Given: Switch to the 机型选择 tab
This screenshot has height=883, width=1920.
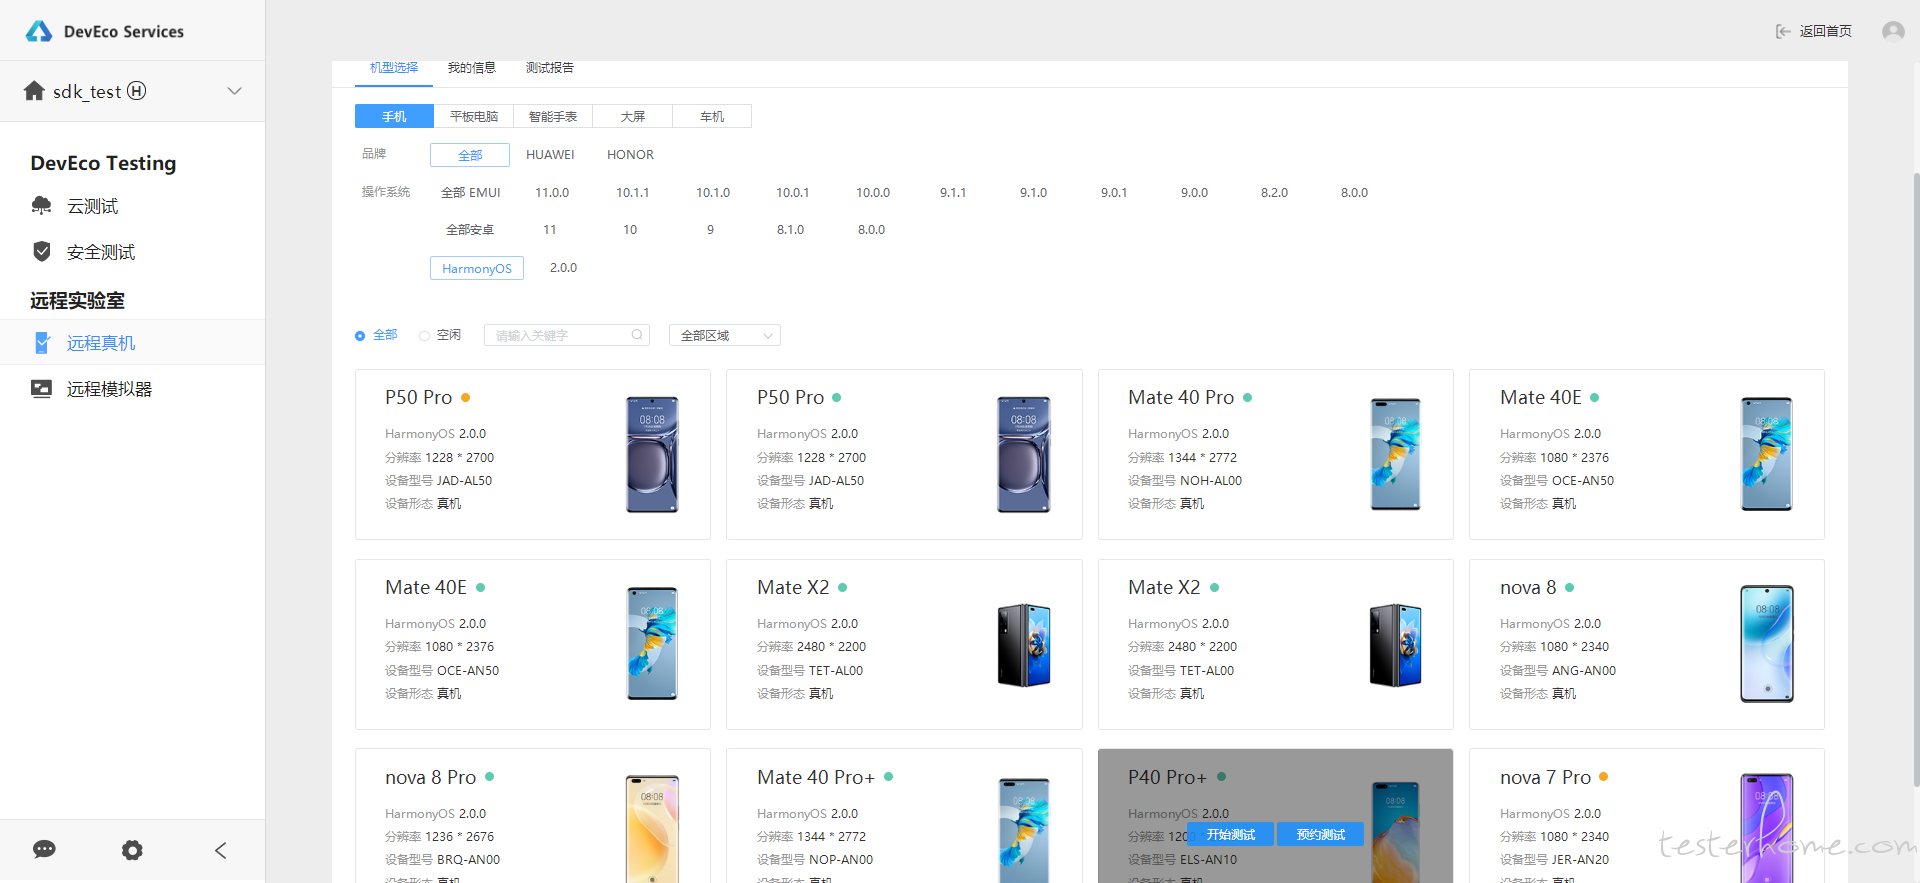Looking at the screenshot, I should click(x=394, y=68).
